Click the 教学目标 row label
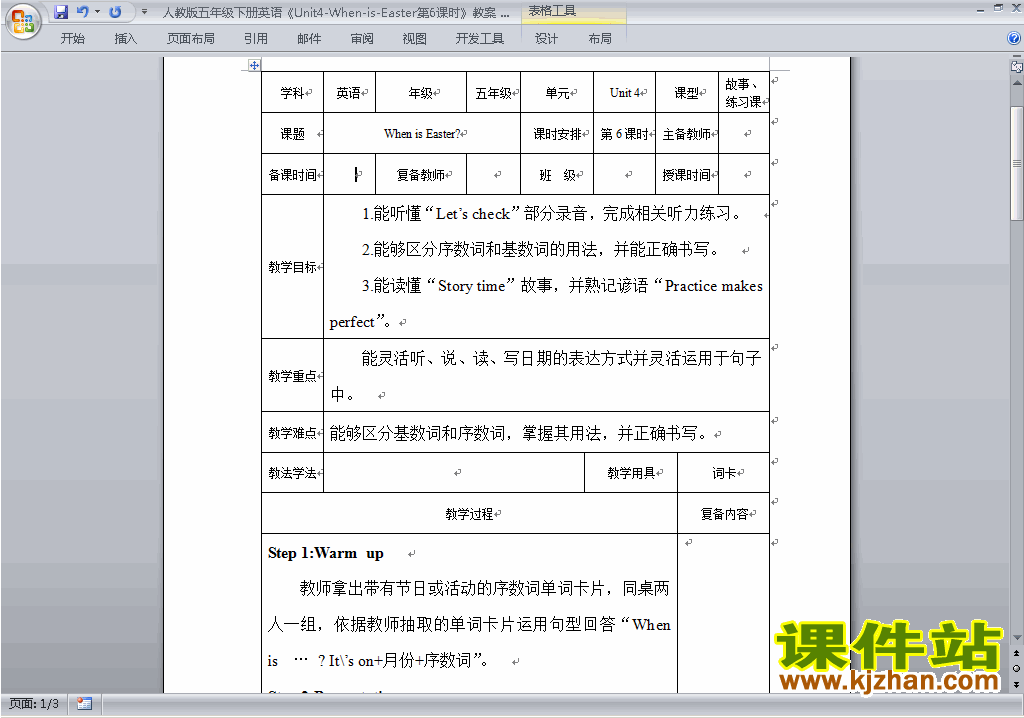The height and width of the screenshot is (718, 1024). 293,267
